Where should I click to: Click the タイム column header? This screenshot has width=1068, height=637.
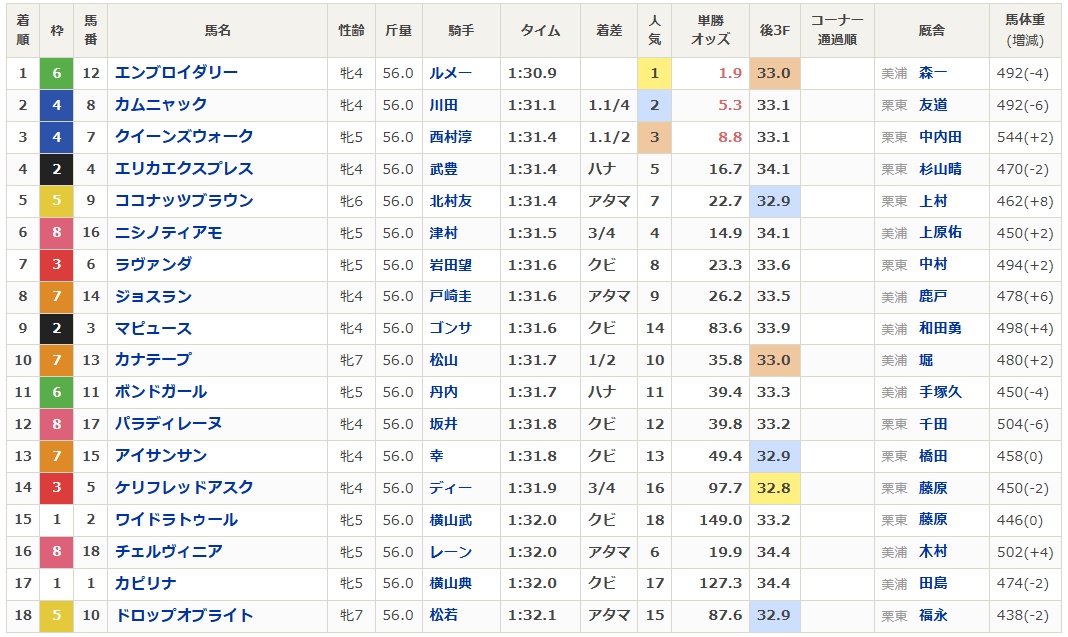[x=540, y=31]
